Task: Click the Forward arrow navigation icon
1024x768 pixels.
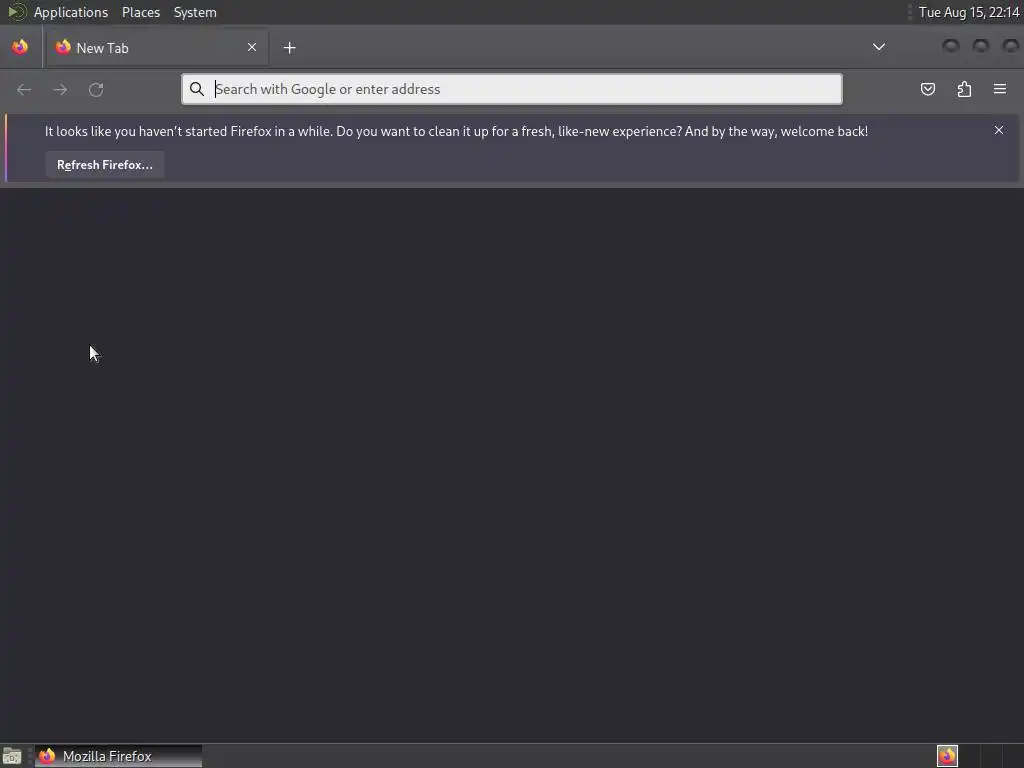Action: click(60, 89)
